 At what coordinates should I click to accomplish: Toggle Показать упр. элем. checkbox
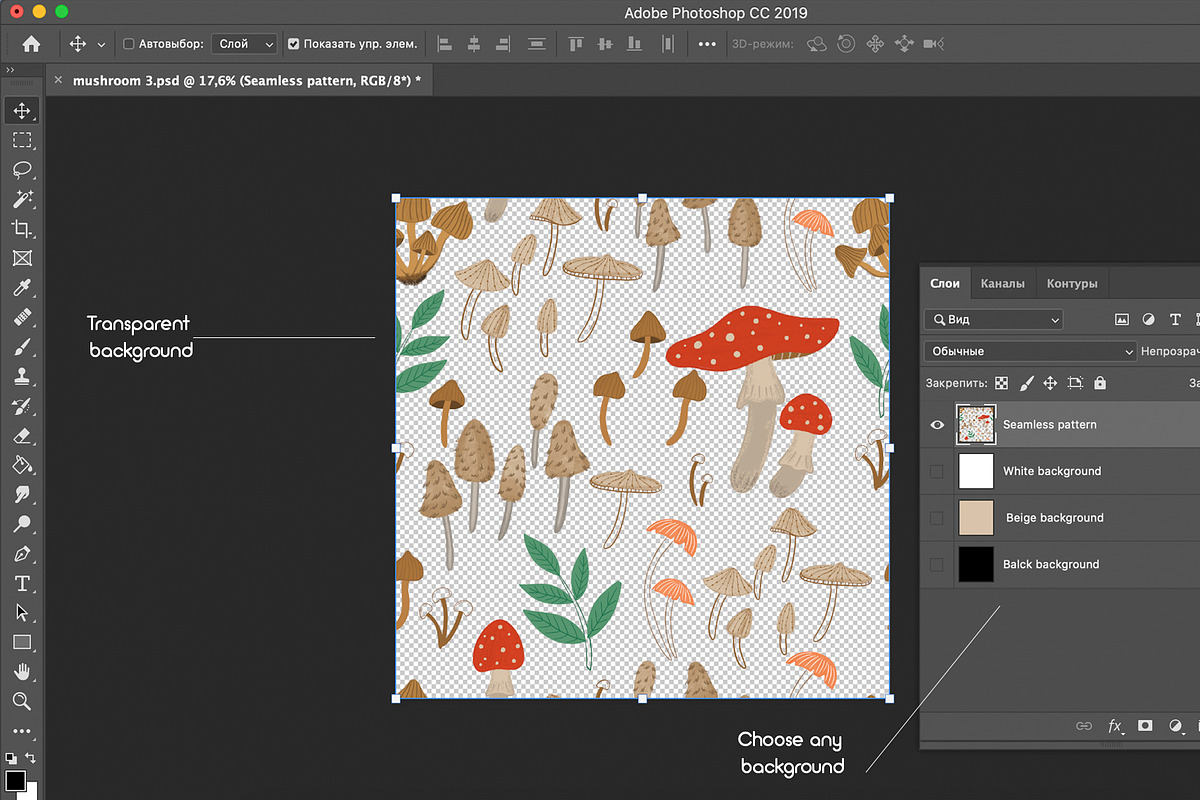coord(293,44)
